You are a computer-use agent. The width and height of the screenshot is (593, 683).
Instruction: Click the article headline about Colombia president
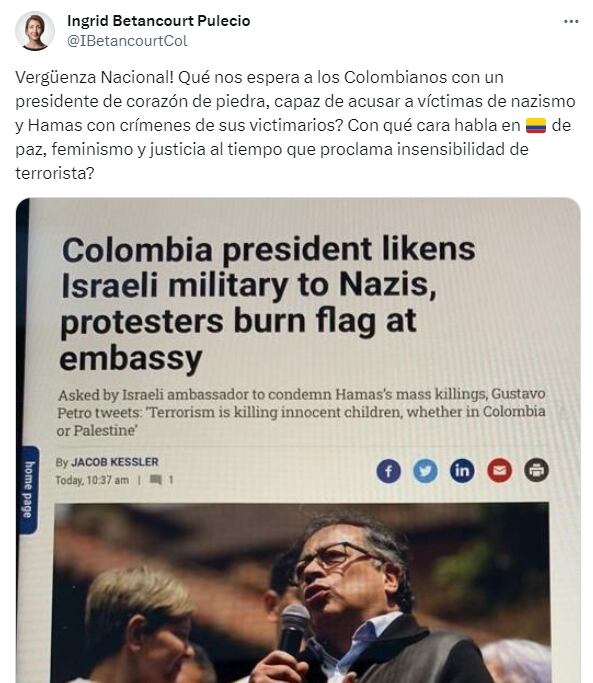pos(268,303)
